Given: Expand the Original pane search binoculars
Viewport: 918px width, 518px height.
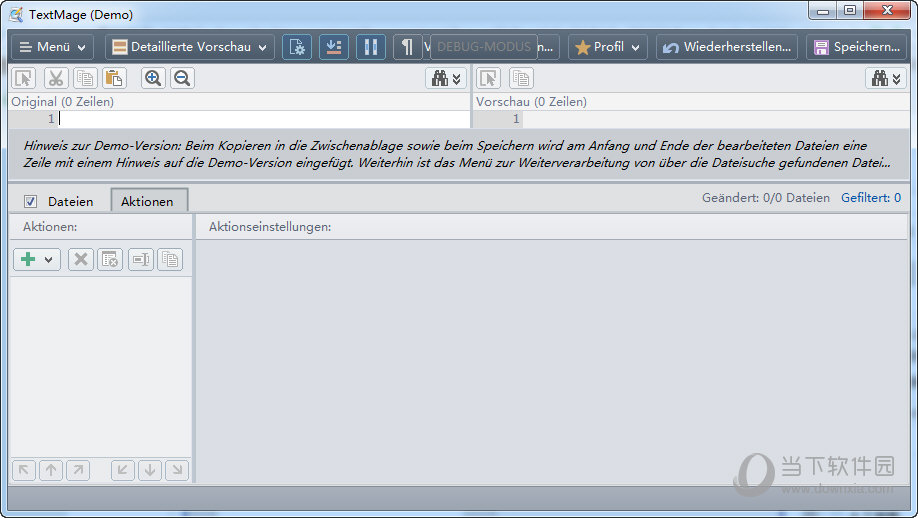Looking at the screenshot, I should 446,78.
